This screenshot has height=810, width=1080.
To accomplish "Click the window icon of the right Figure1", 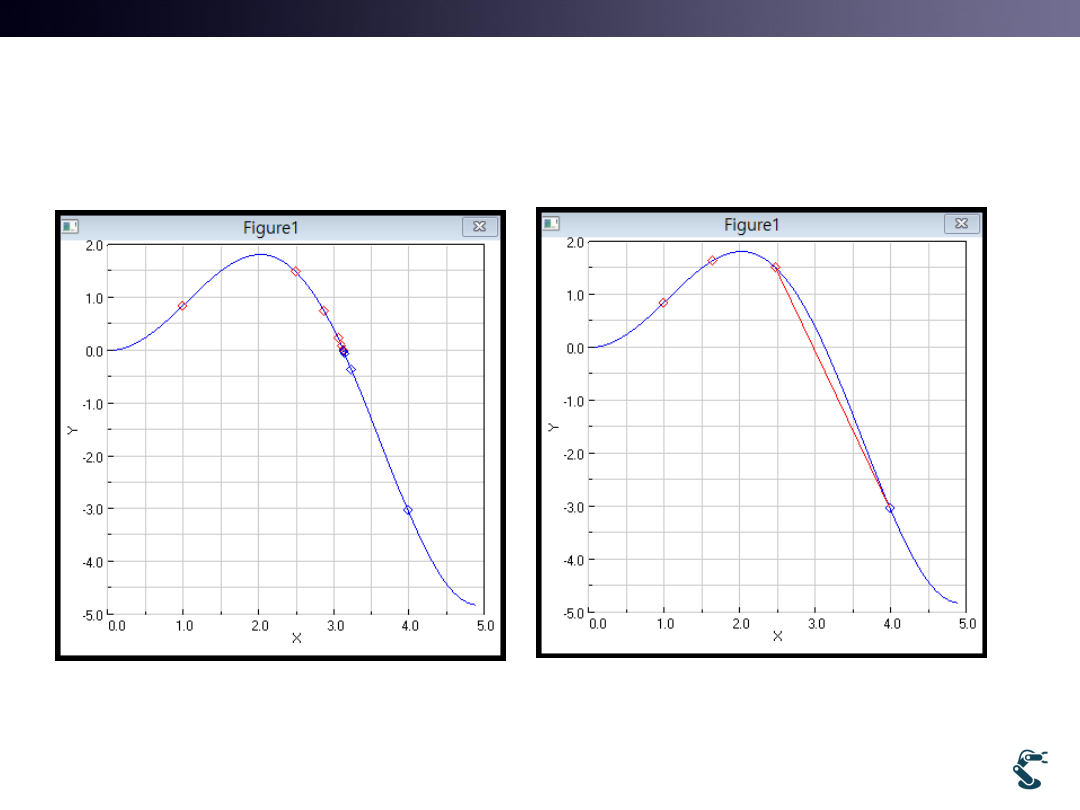I will point(551,223).
